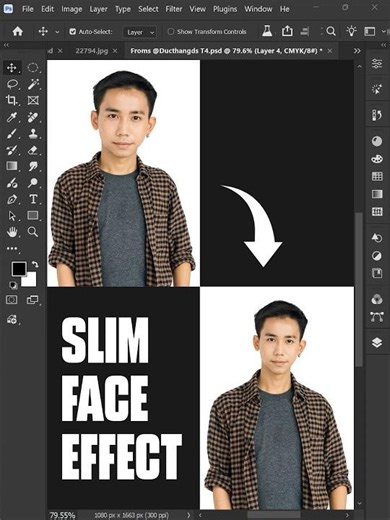Screen dimensions: 390x520
Task: Open the Auto-Select Layer dropdown
Action: [x=139, y=32]
